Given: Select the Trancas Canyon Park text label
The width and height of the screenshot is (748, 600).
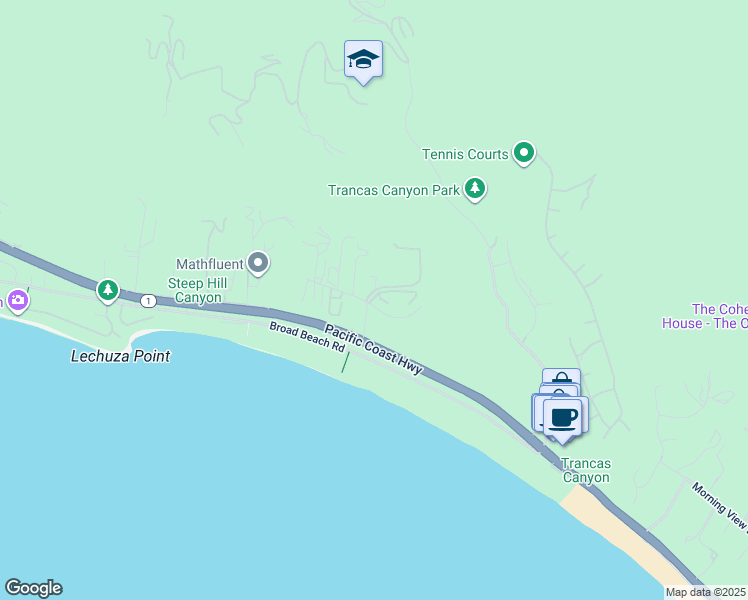Looking at the screenshot, I should 394,190.
